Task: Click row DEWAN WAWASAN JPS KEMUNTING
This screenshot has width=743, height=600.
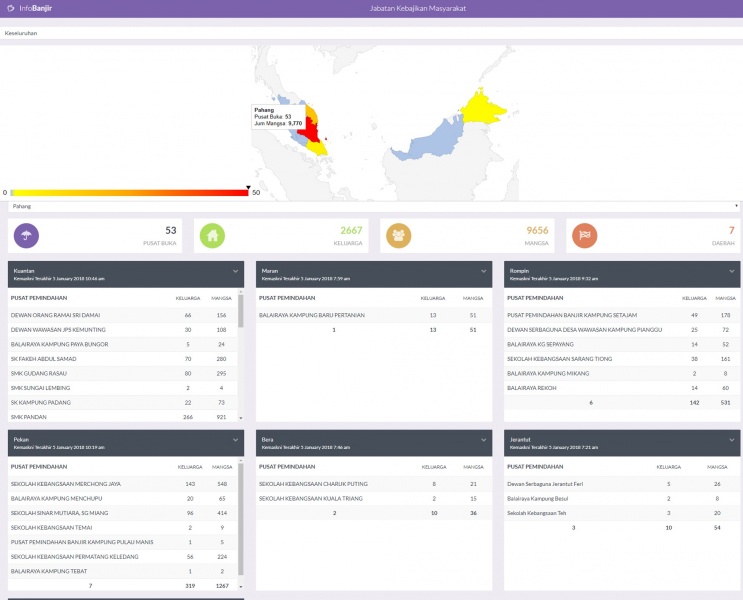Action: pos(123,330)
